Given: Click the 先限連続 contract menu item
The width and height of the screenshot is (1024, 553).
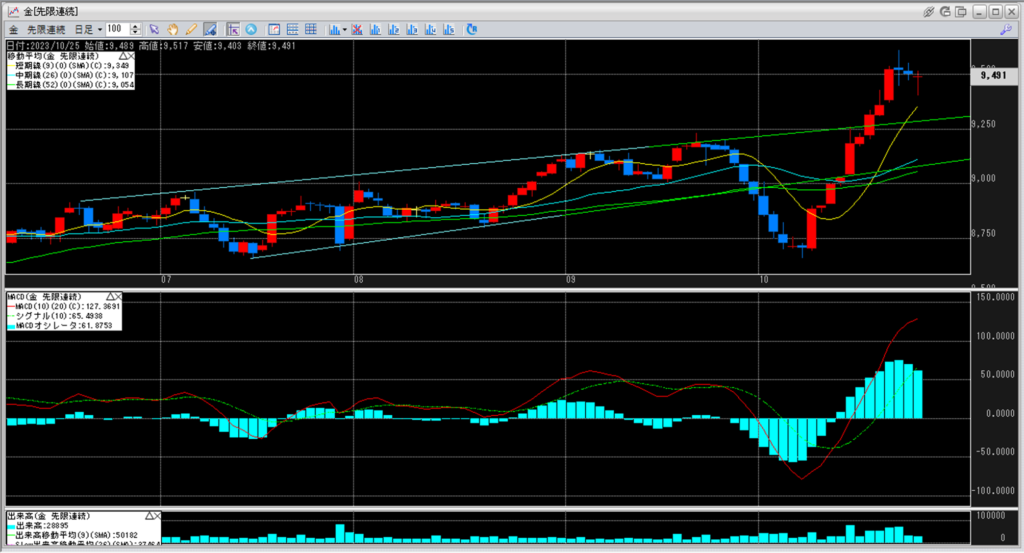Looking at the screenshot, I should [46, 29].
